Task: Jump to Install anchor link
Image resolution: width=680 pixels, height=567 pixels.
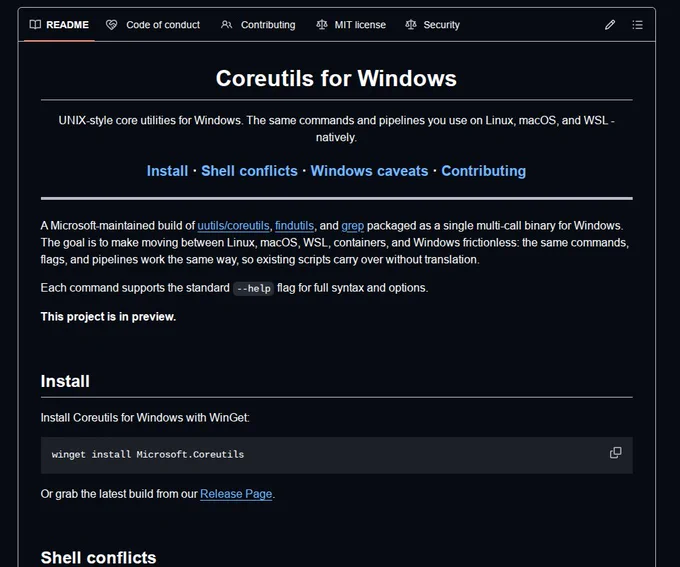Action: click(x=167, y=171)
